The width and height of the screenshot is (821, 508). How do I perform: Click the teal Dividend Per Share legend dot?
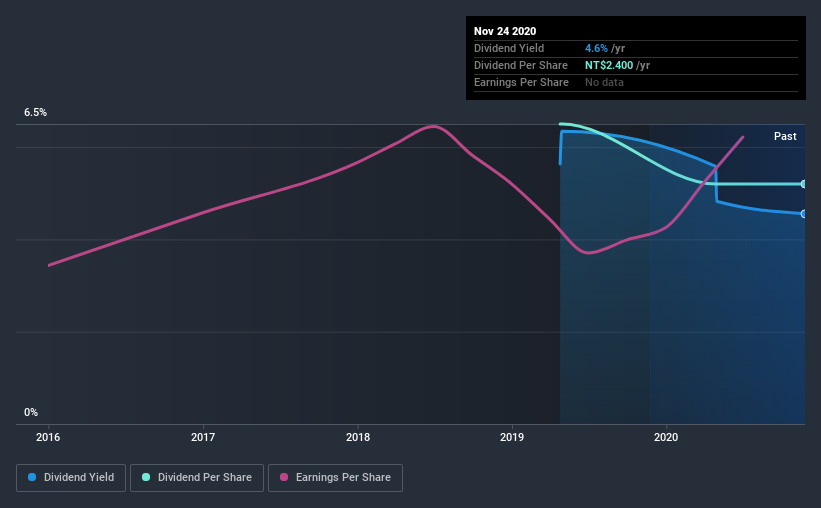point(146,477)
